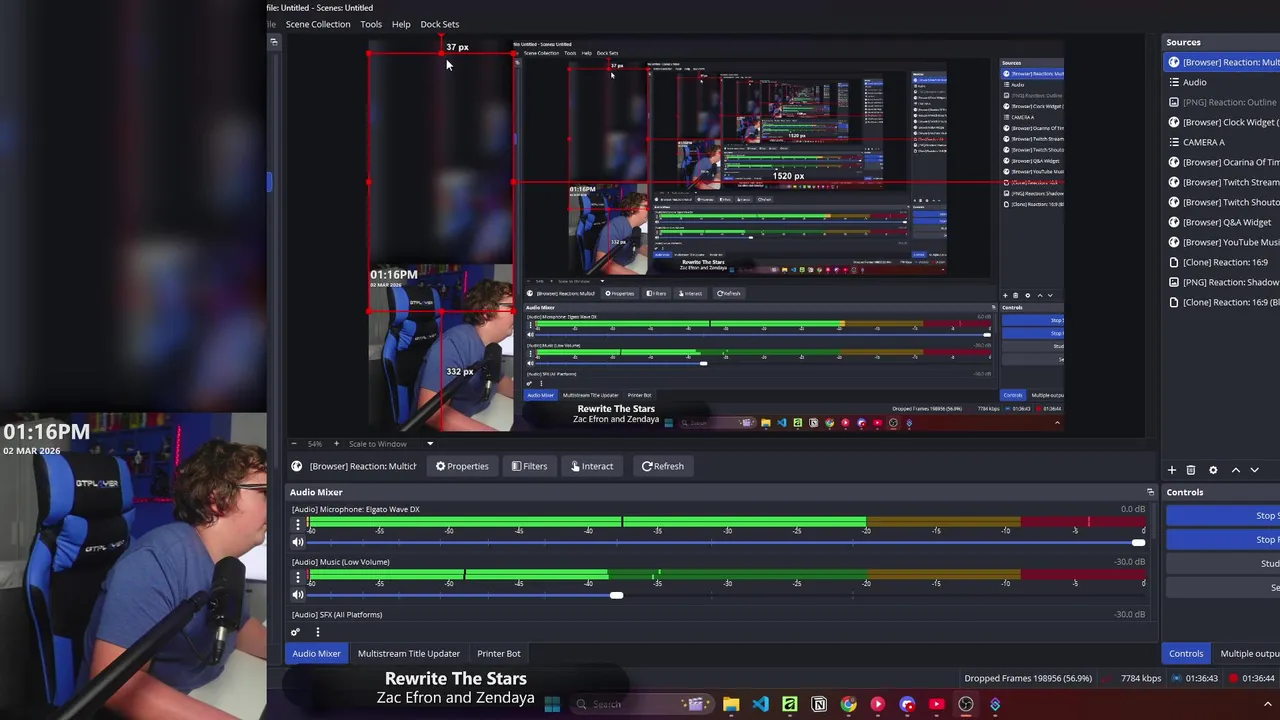The width and height of the screenshot is (1280, 720).
Task: Select [Browser] Q&A Widget source
Action: tap(1223, 222)
